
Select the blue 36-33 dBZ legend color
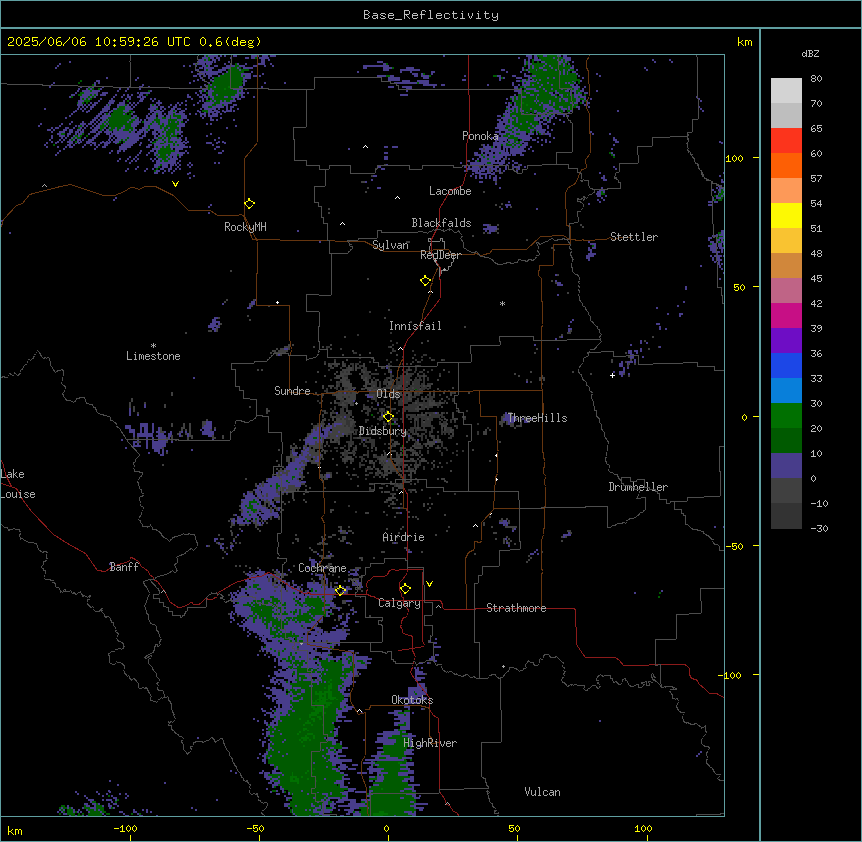pyautogui.click(x=786, y=365)
